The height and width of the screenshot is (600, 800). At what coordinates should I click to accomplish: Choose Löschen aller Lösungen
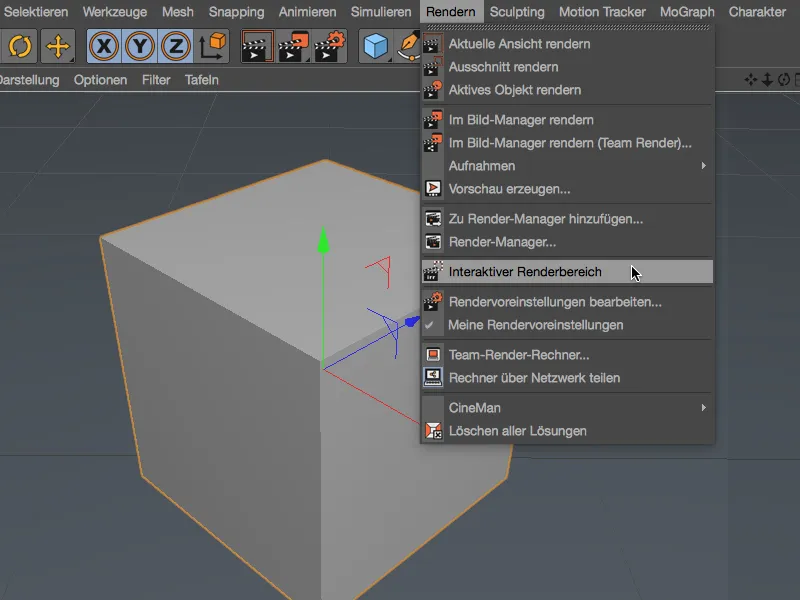[567, 431]
